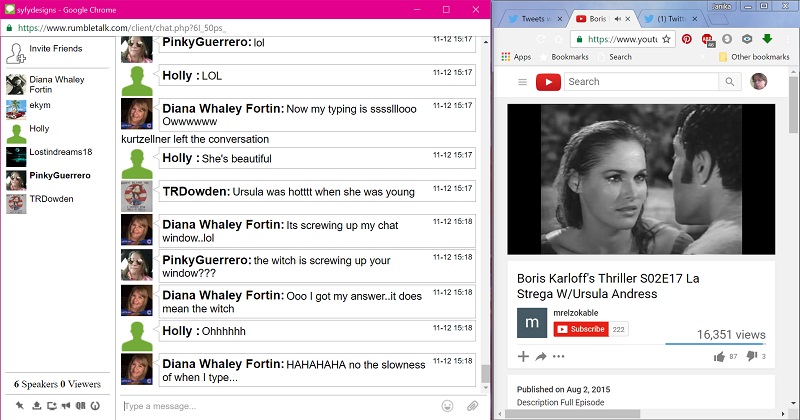Open the YouTube hamburger guide menu
Image resolution: width=800 pixels, height=420 pixels.
(522, 82)
